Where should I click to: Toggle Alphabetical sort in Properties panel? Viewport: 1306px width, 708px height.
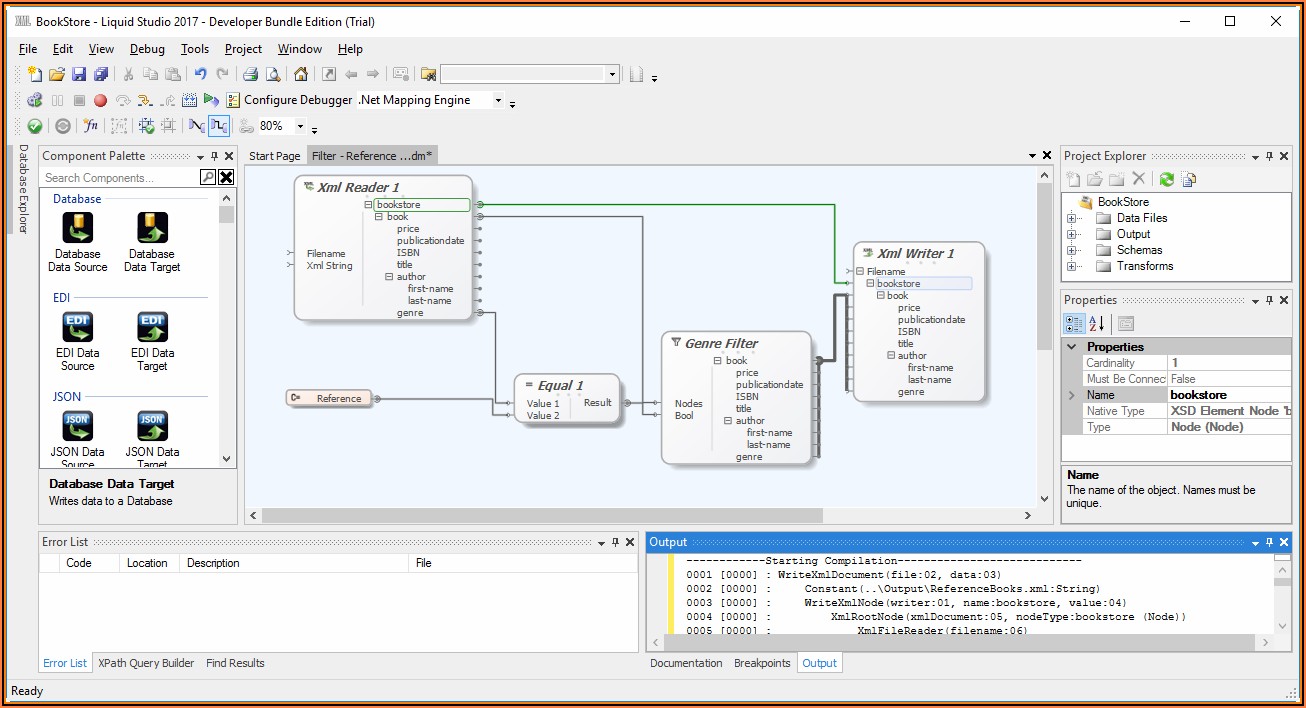coord(1097,323)
